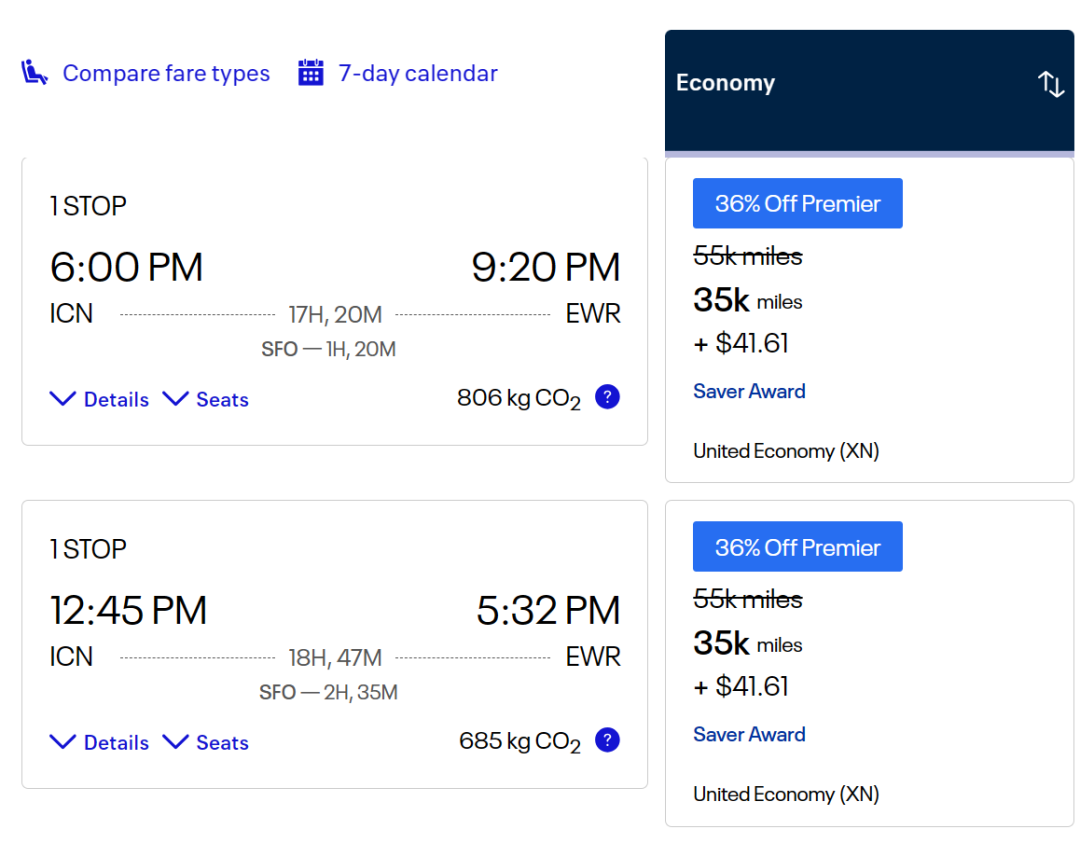The height and width of the screenshot is (843, 1080).
Task: Click 36% Off Premier badge on second fare
Action: click(x=798, y=546)
